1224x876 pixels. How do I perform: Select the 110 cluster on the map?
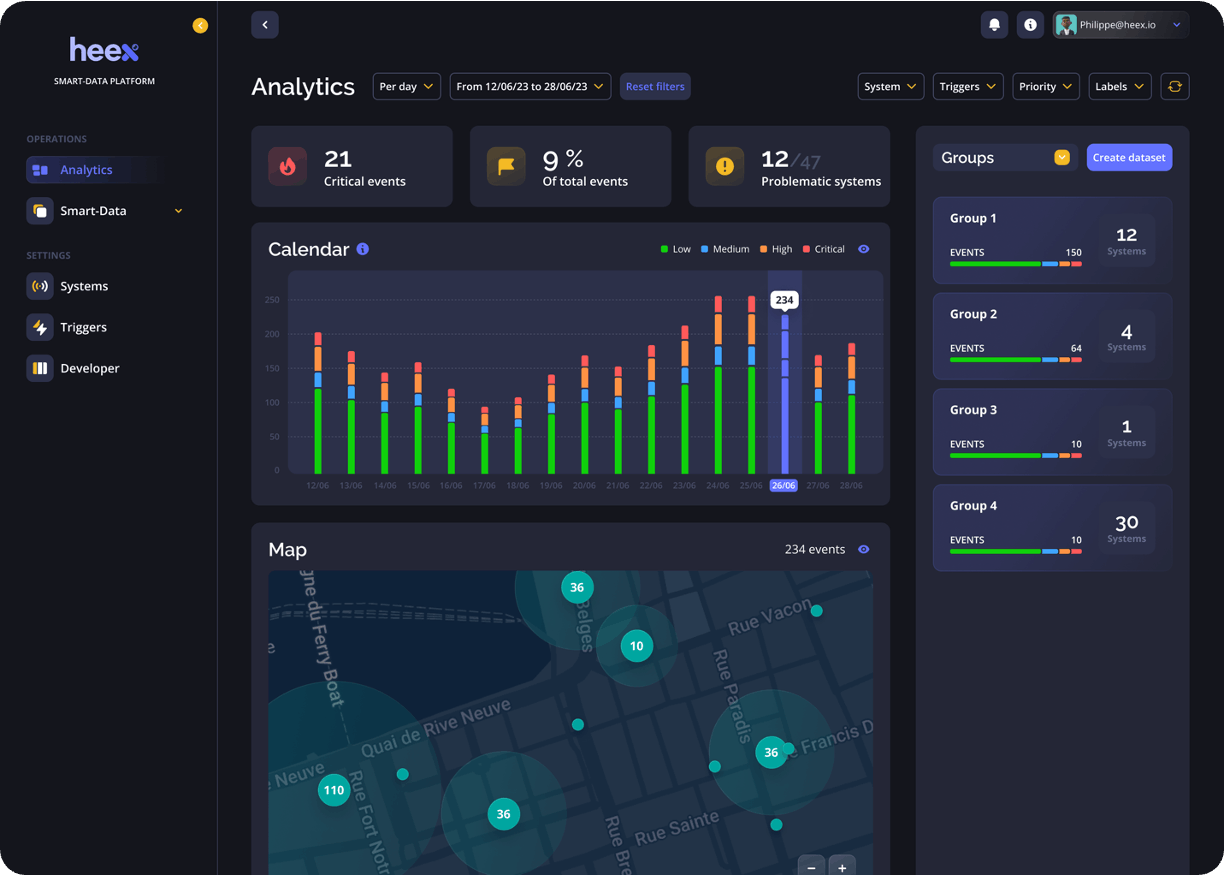[x=334, y=790]
